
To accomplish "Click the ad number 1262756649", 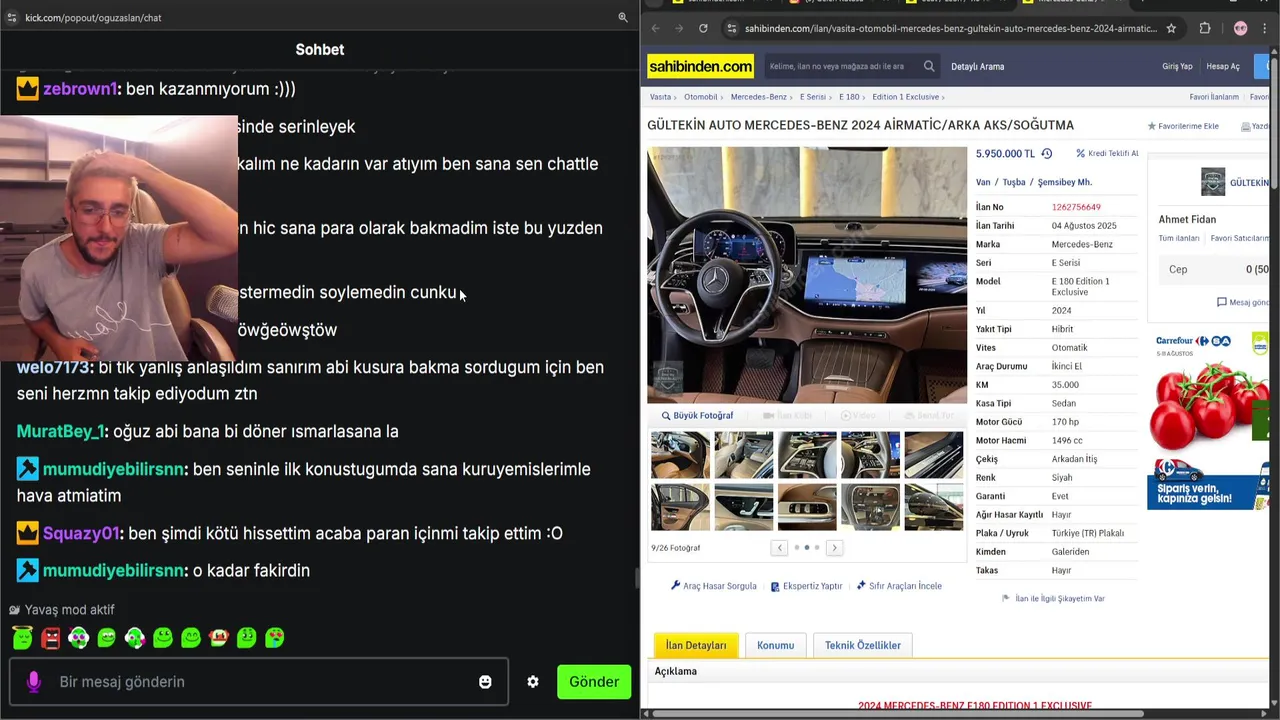I will [1076, 208].
